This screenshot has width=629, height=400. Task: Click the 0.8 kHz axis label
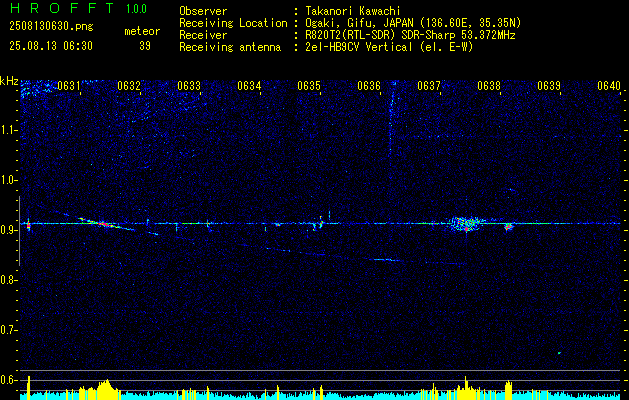pyautogui.click(x=9, y=280)
